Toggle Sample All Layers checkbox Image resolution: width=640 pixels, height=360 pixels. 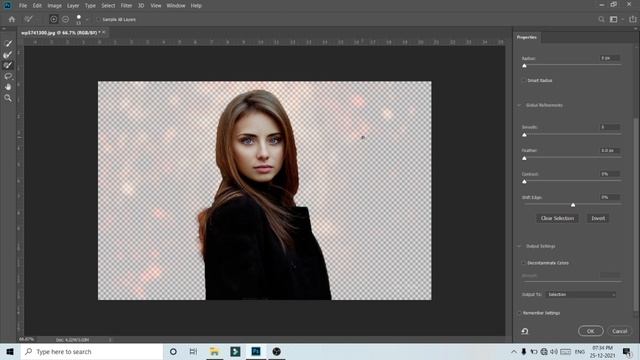98,19
